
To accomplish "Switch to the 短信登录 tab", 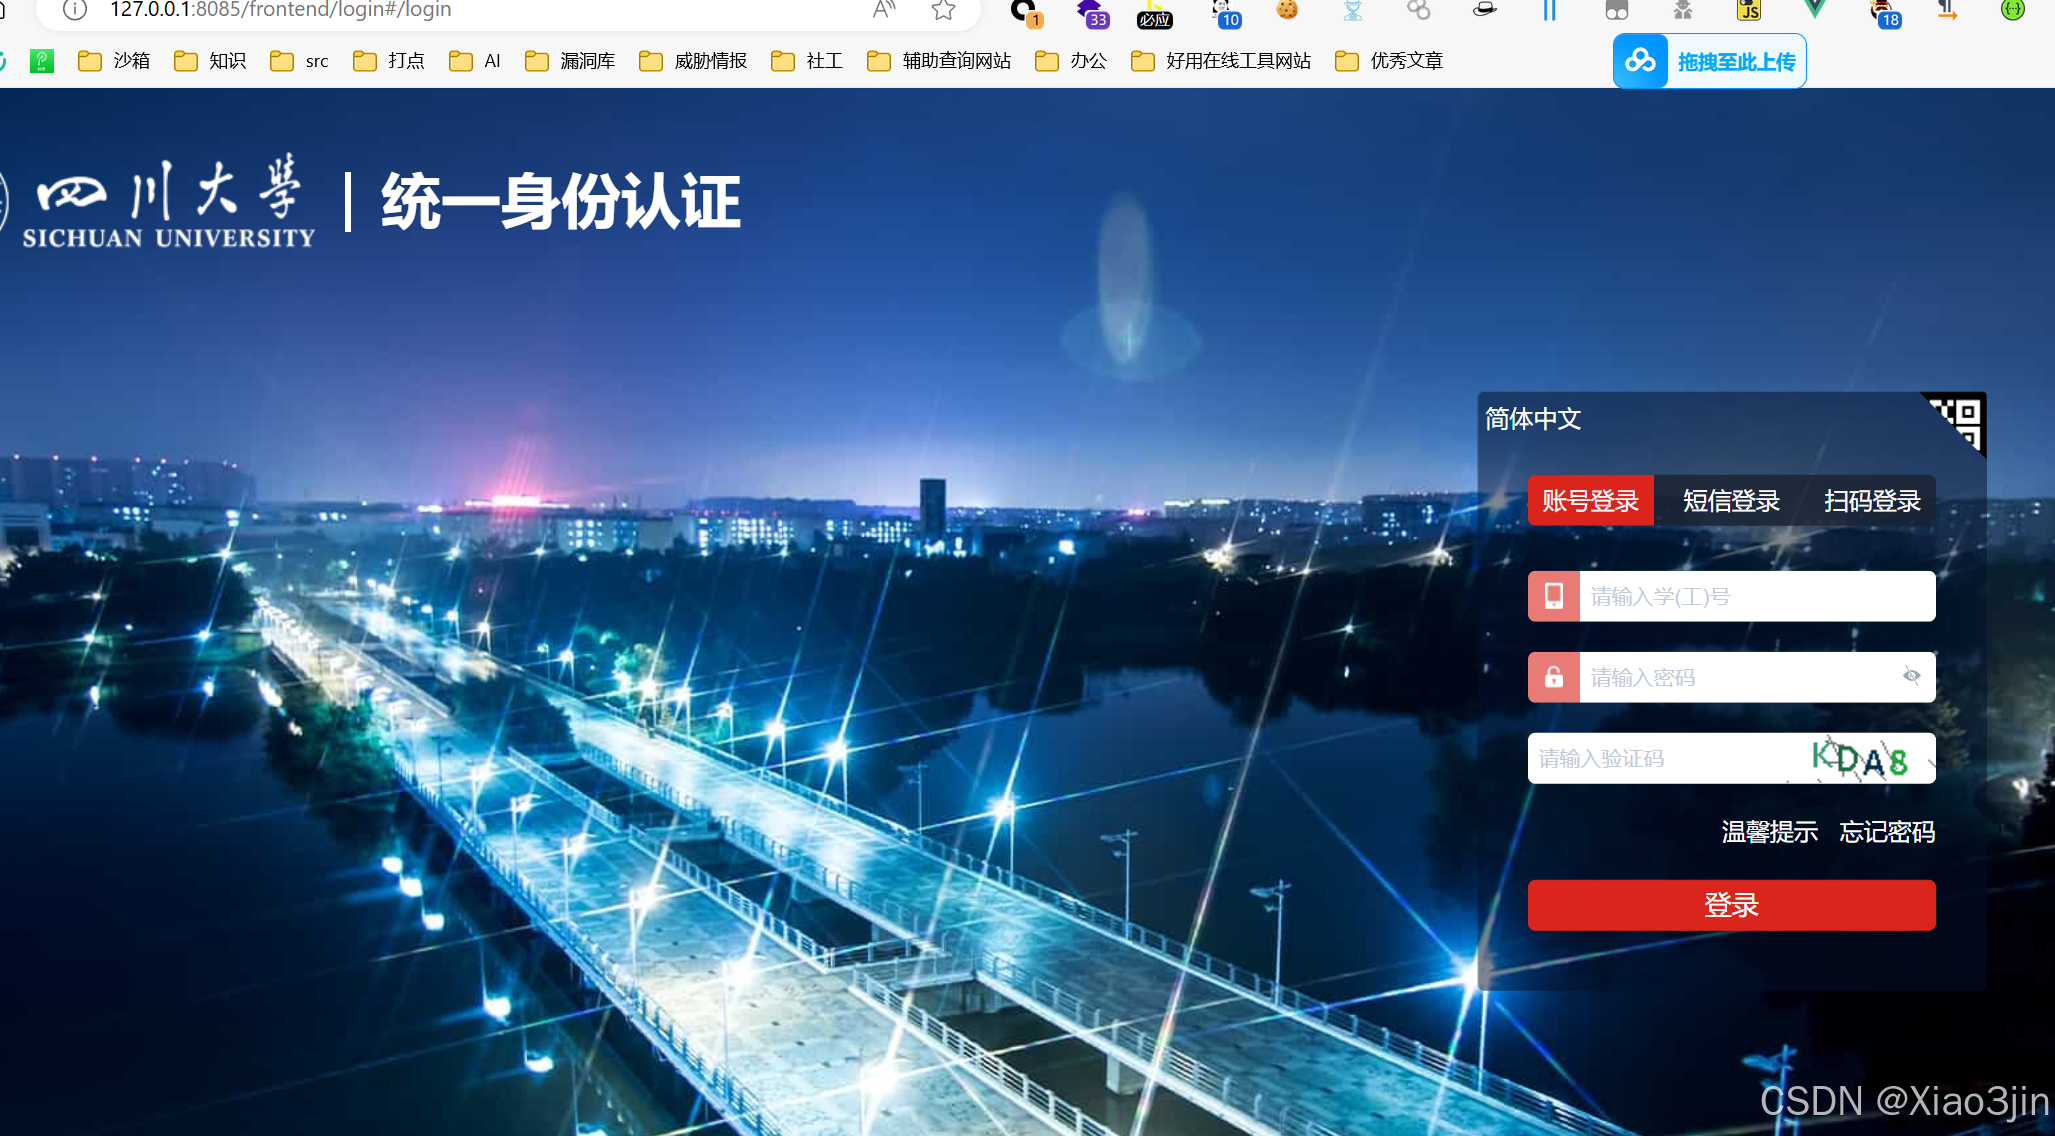I will (x=1731, y=500).
